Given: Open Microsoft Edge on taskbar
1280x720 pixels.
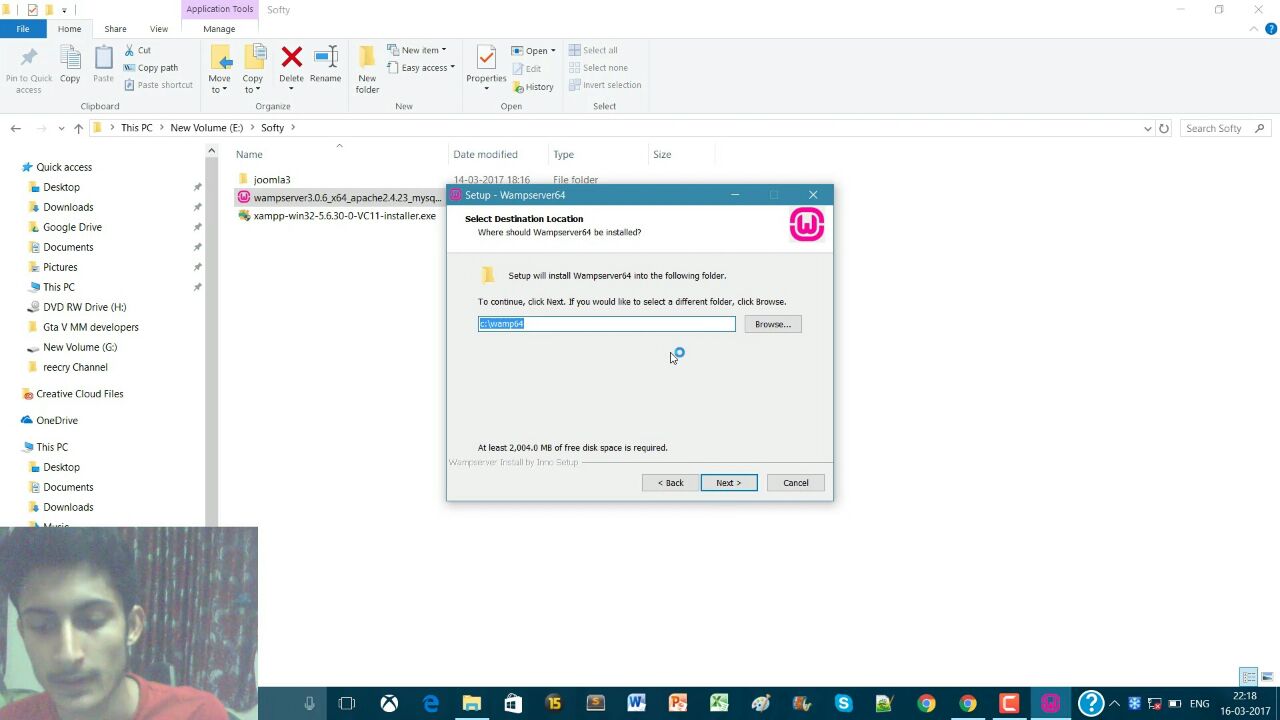Looking at the screenshot, I should [431, 704].
